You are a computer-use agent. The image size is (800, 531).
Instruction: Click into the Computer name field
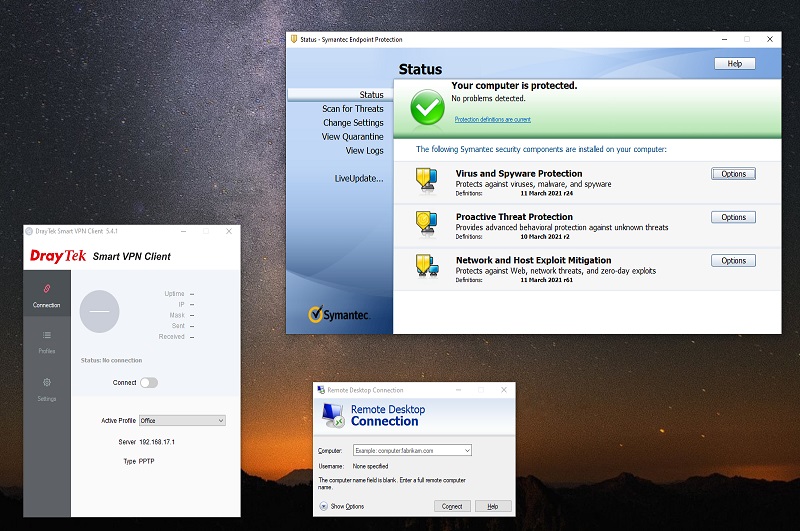point(412,450)
